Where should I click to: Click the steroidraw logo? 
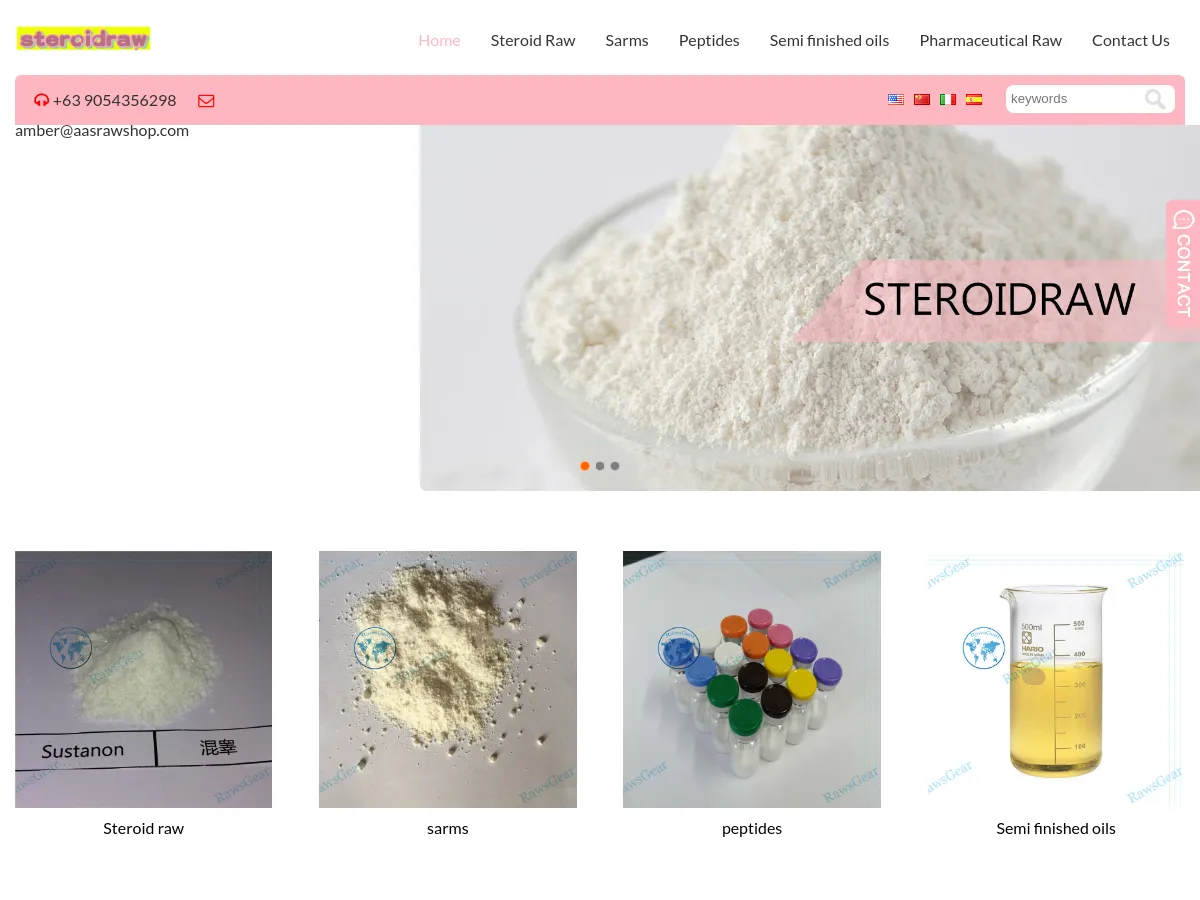click(x=83, y=38)
